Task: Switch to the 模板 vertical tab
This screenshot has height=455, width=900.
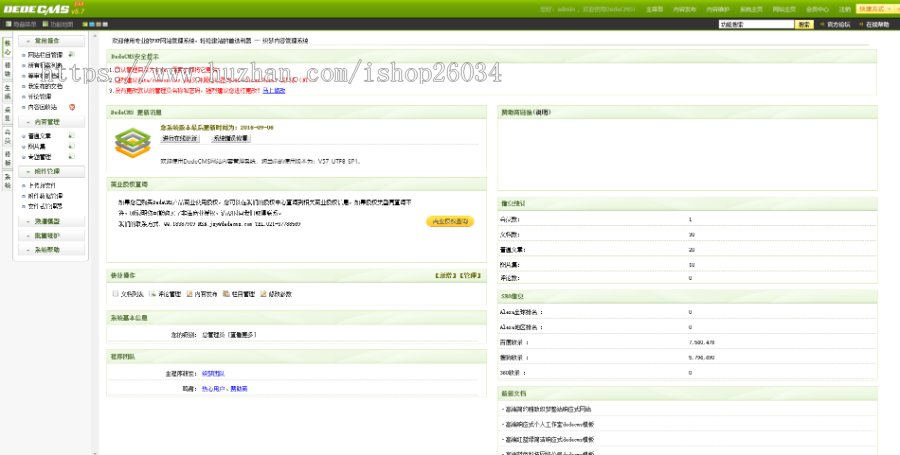Action: coord(7,158)
